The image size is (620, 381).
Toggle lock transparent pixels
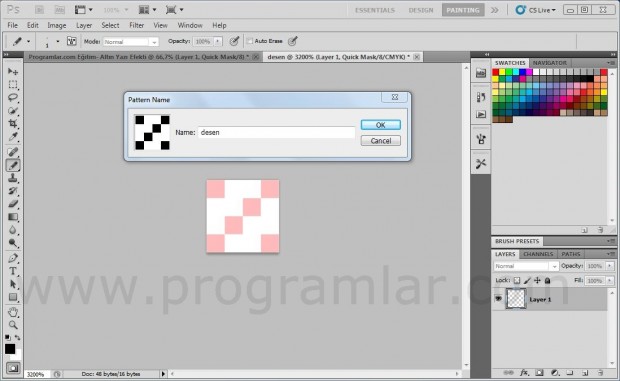(x=517, y=281)
